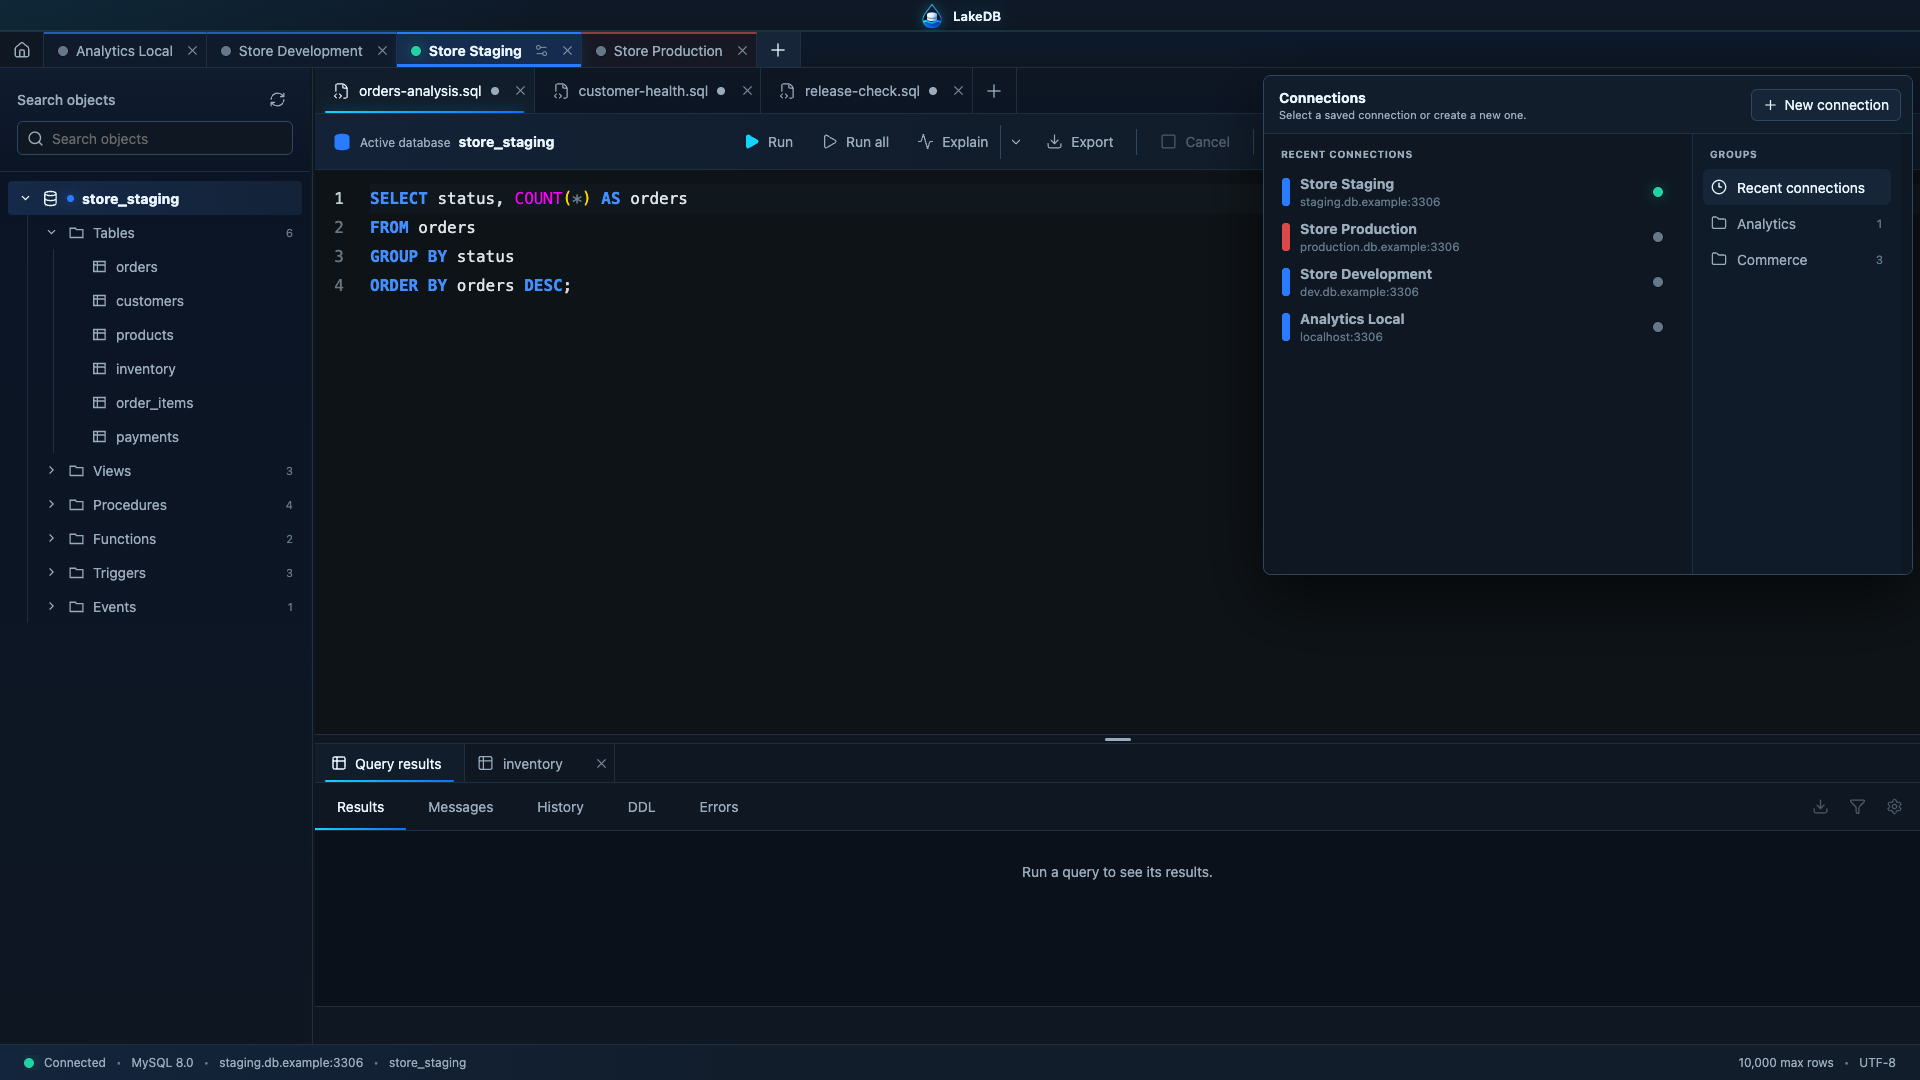Refresh the object tree
This screenshot has height=1080, width=1920.
point(277,100)
